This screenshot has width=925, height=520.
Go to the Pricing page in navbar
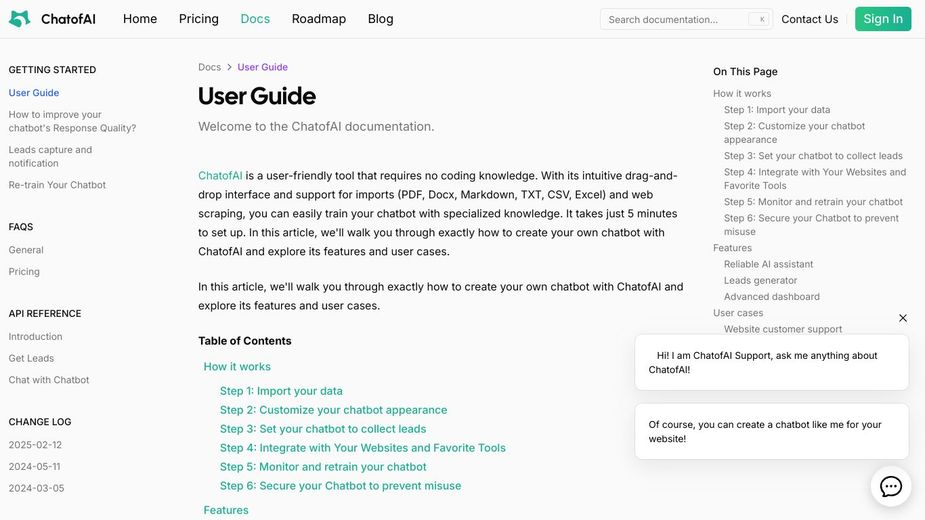click(199, 19)
